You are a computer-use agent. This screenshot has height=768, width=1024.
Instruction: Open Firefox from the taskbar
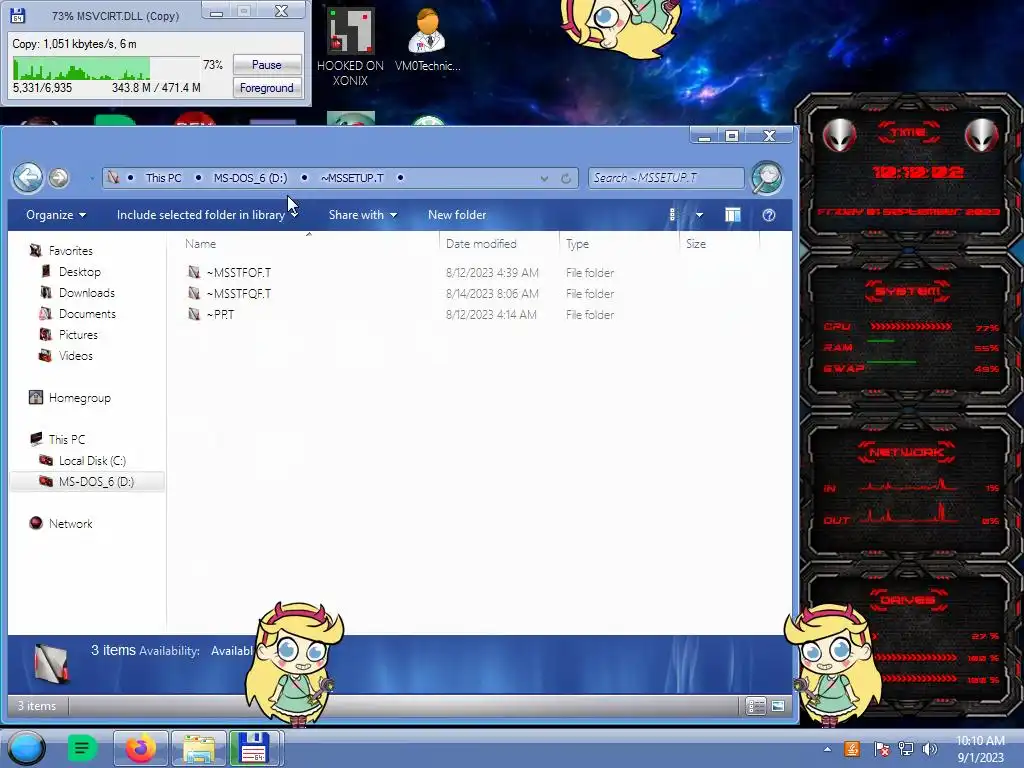(141, 748)
